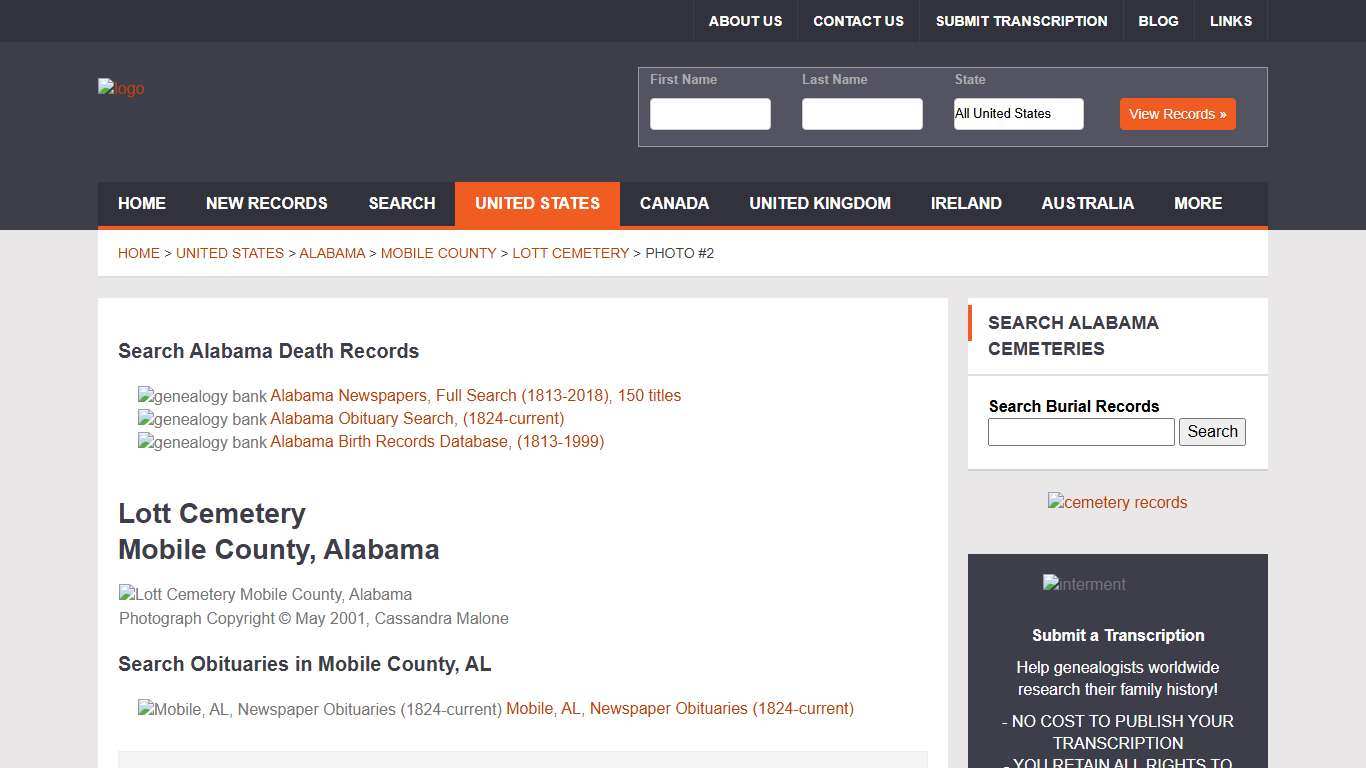This screenshot has width=1366, height=768.
Task: Click the interment image in sidebar
Action: coord(1084,584)
